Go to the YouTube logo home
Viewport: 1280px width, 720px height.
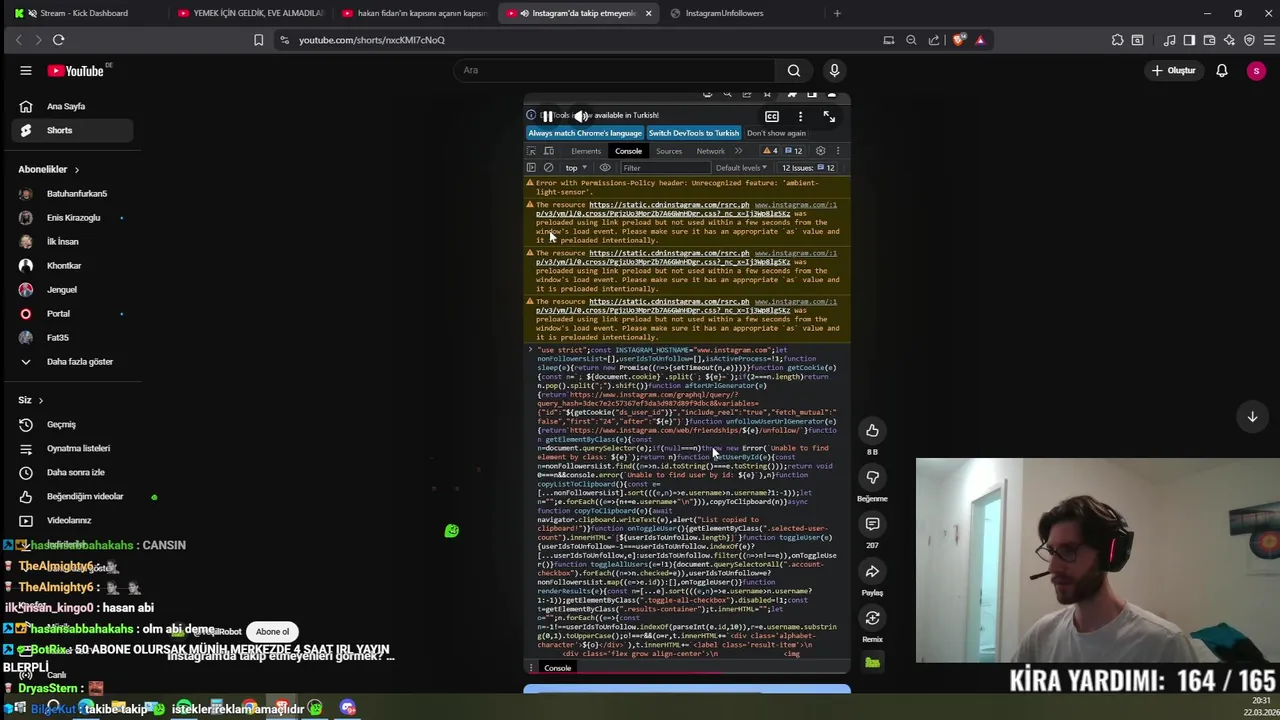point(76,71)
